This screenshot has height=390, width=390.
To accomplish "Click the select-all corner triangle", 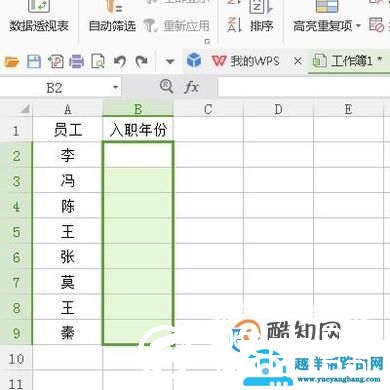I will [x=24, y=109].
